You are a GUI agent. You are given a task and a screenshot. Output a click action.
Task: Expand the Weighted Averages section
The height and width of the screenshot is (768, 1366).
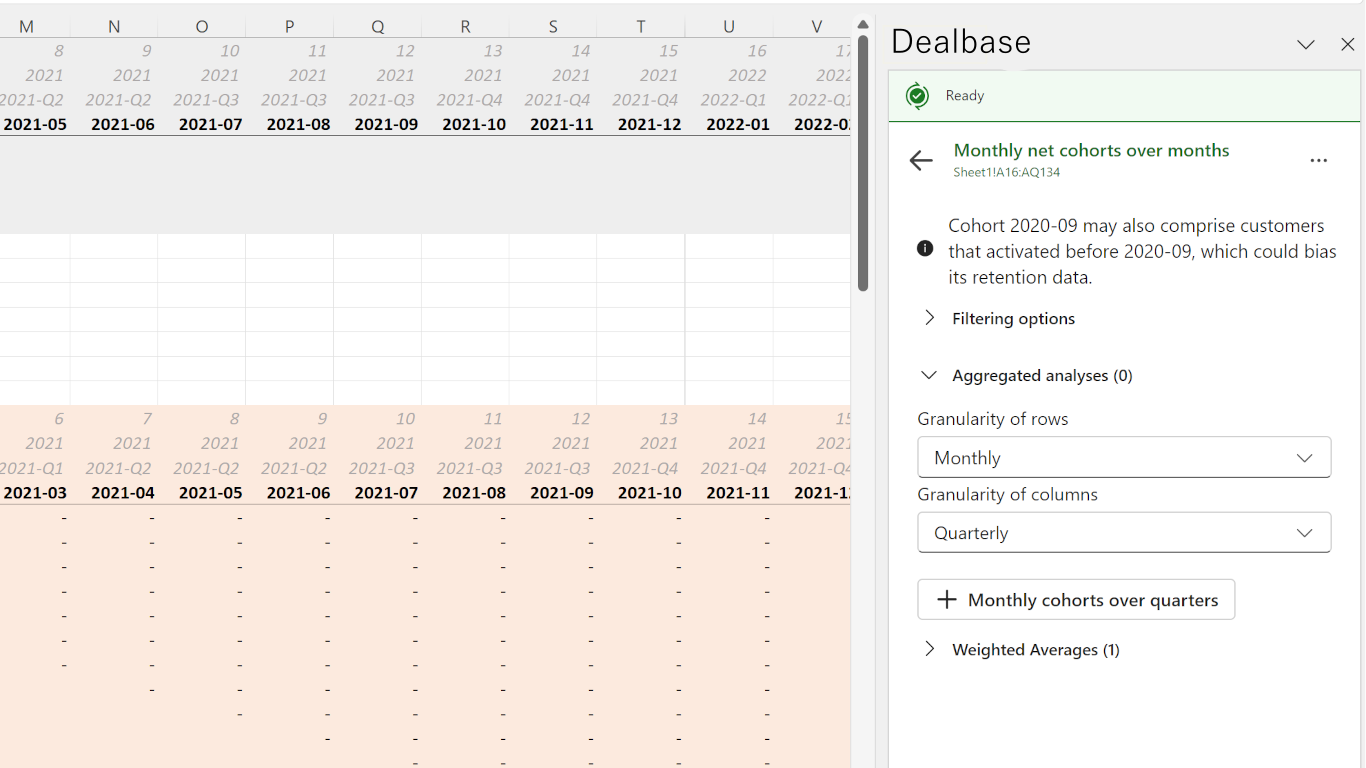[x=930, y=649]
